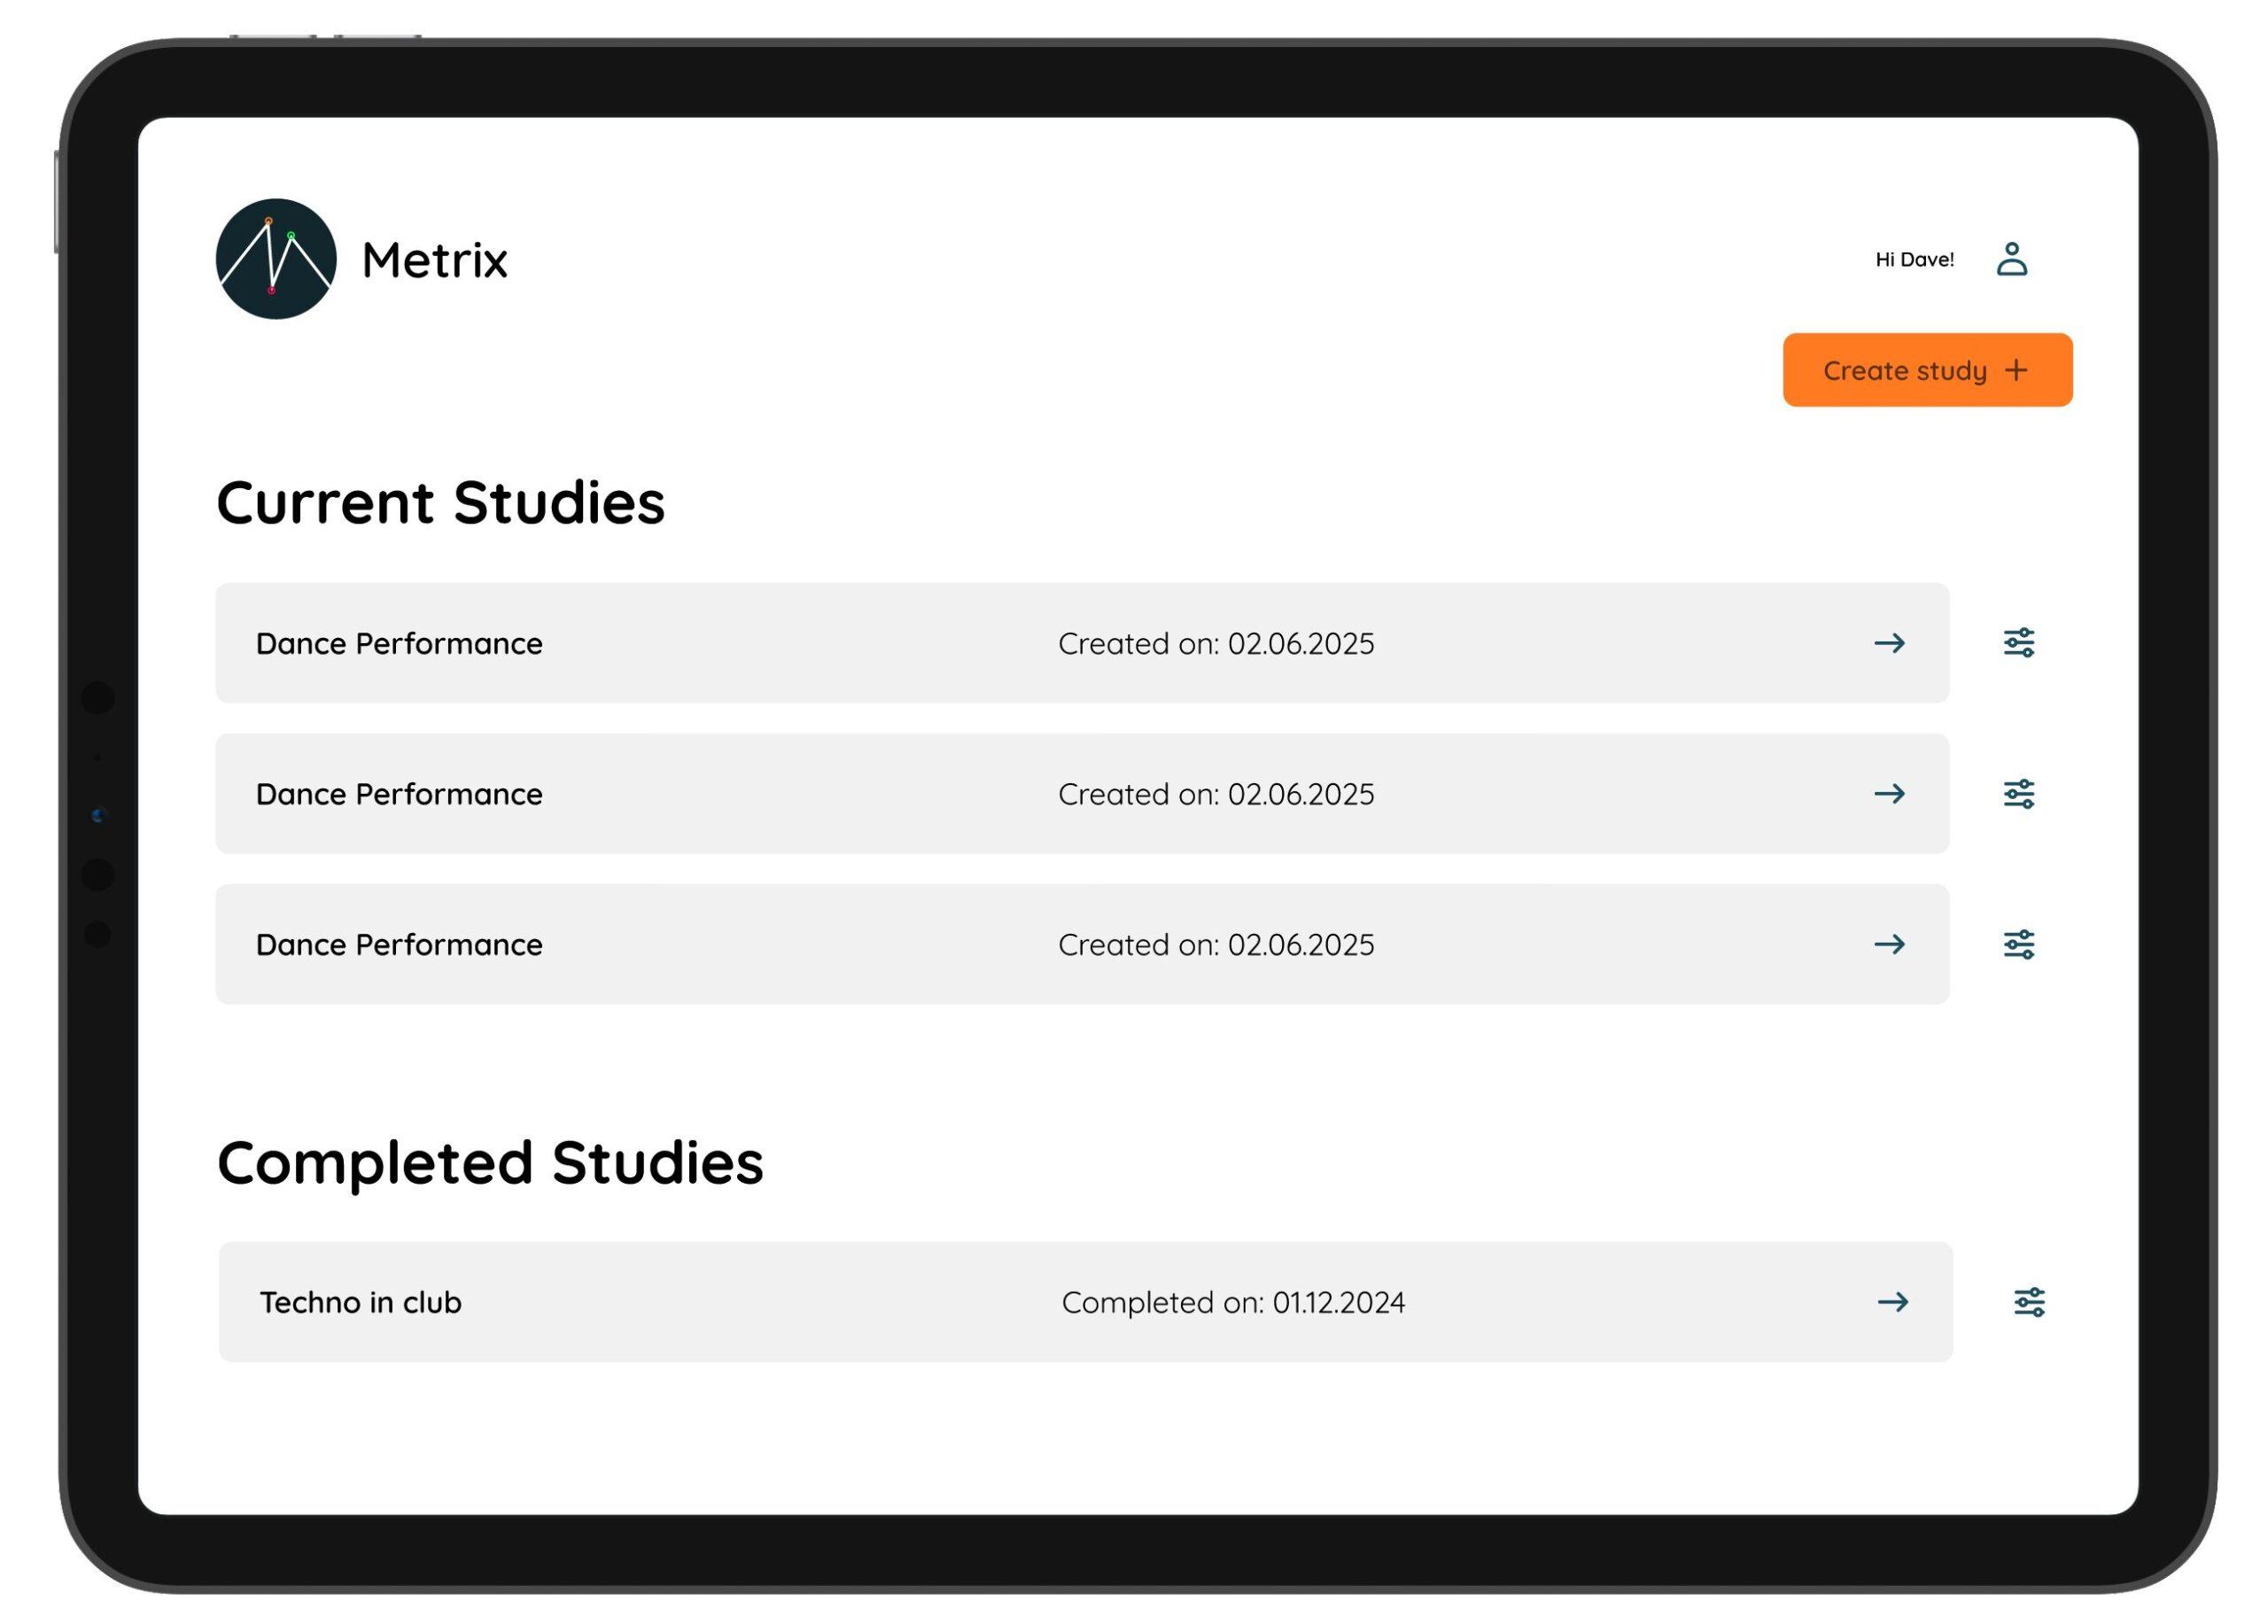Click the Current Studies heading
Screen dimensions: 2268x1624
[x=440, y=503]
